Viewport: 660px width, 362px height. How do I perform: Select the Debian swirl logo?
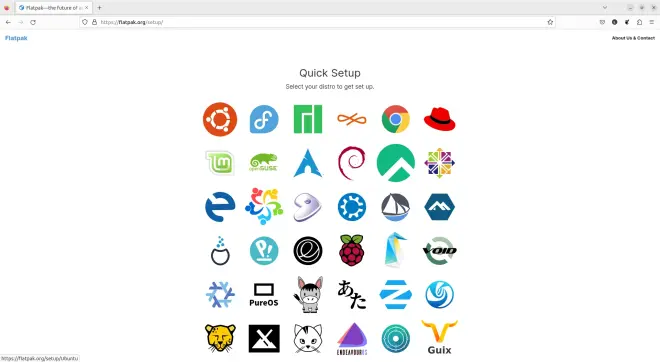[352, 163]
